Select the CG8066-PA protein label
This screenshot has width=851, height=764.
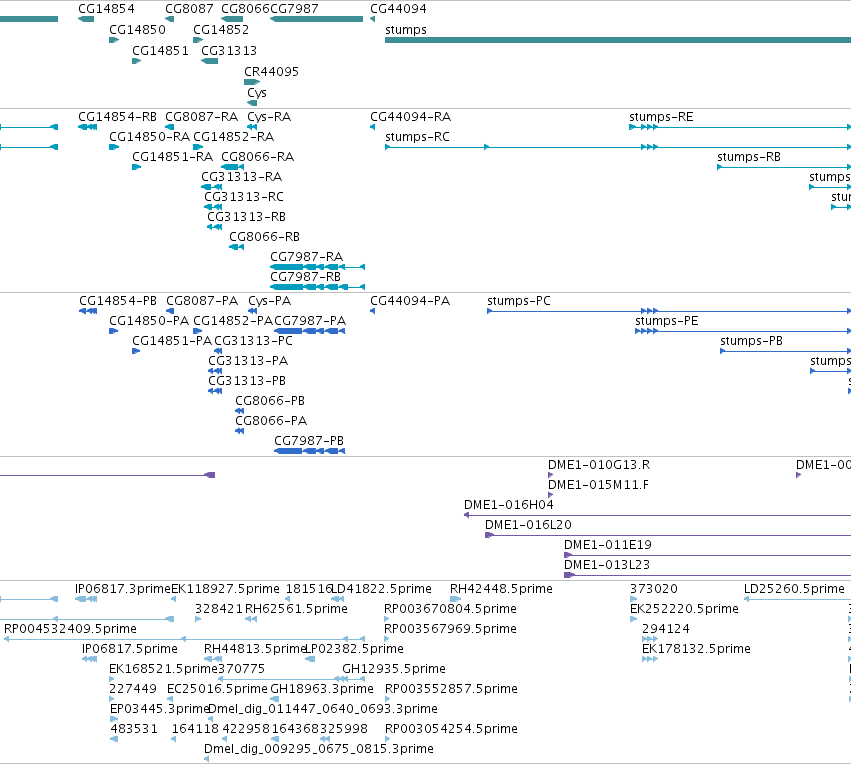point(271,421)
